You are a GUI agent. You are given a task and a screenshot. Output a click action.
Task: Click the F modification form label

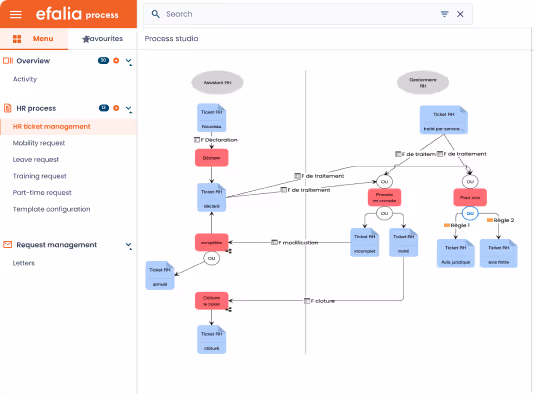tap(295, 242)
